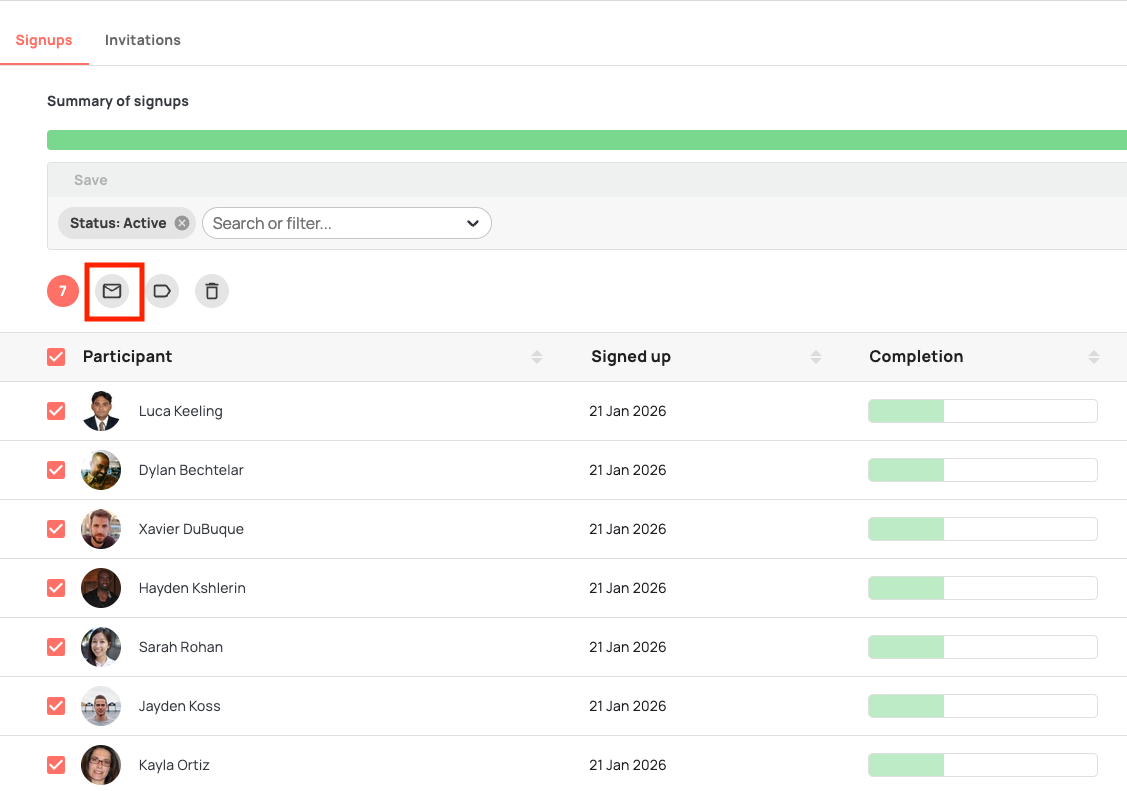Deselect Hayden Kshlerin's row checkbox
This screenshot has height=791, width=1127.
[x=56, y=588]
